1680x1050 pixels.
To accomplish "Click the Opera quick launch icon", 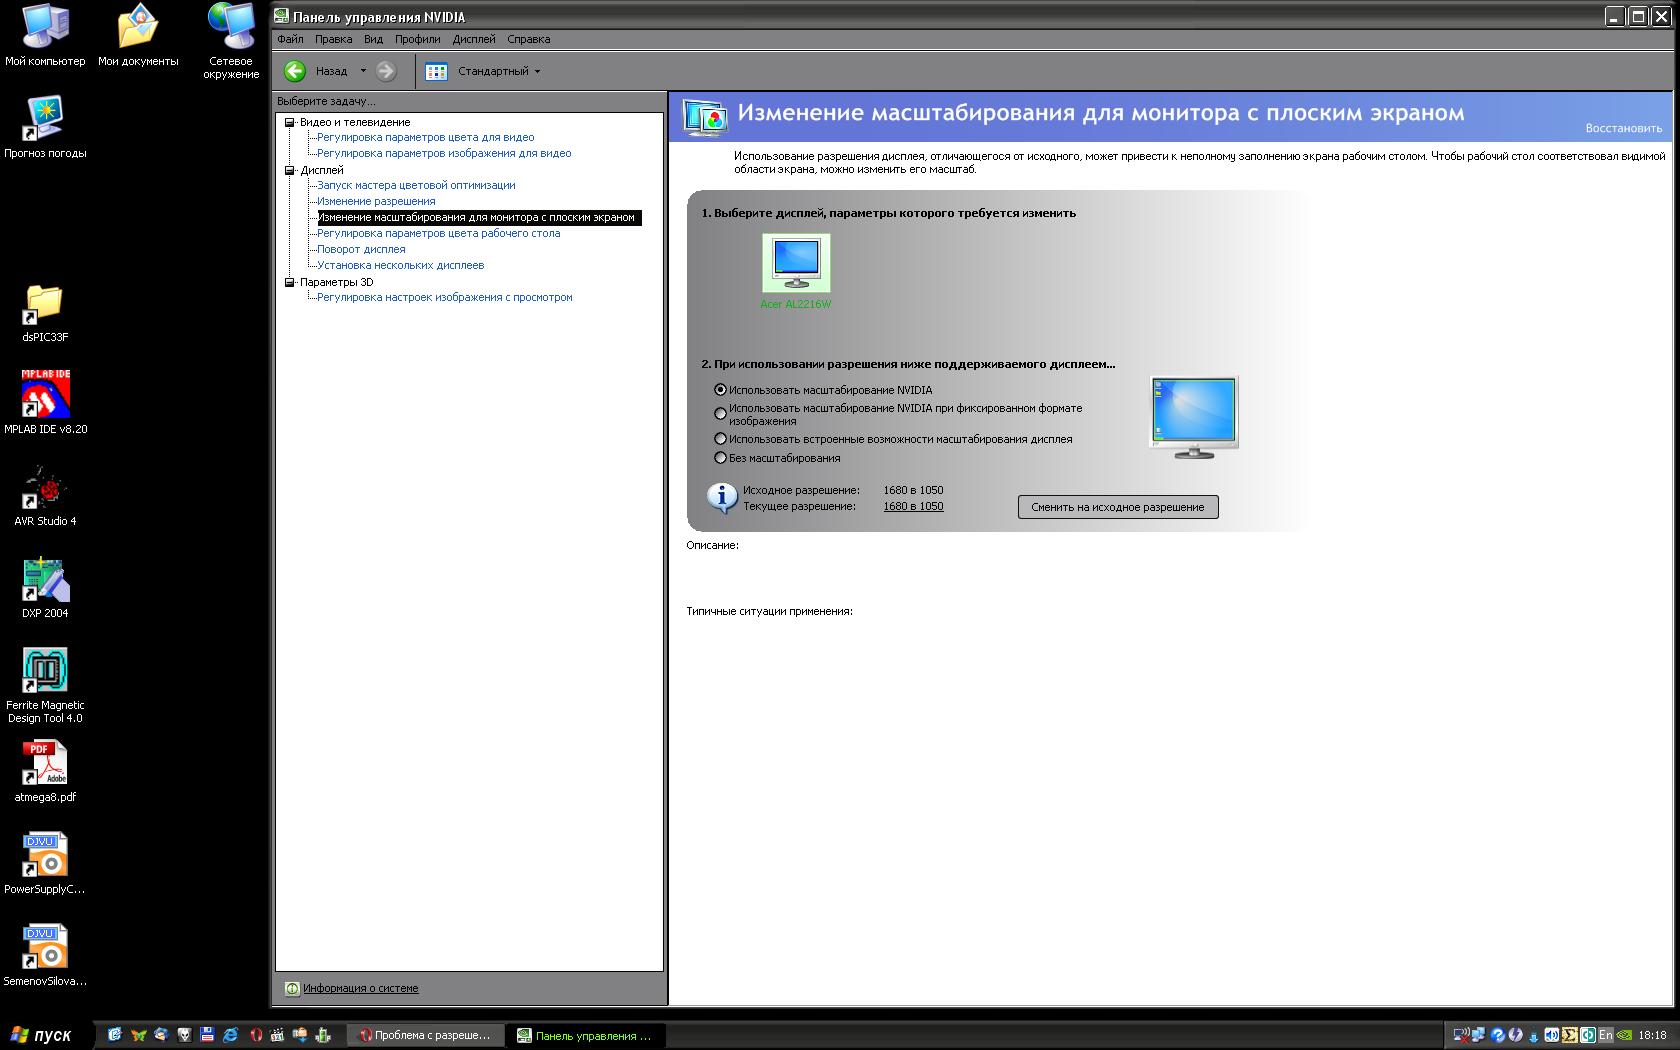I will (x=255, y=1035).
